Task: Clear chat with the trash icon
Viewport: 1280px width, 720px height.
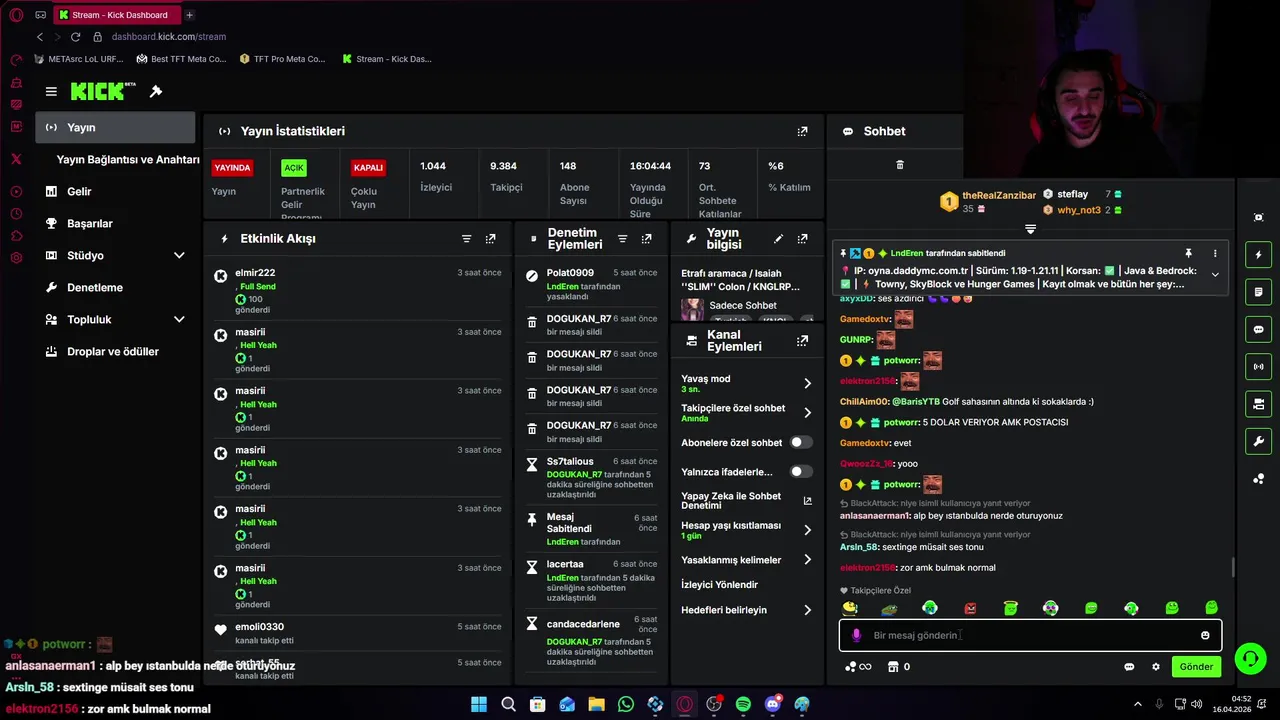Action: (899, 165)
